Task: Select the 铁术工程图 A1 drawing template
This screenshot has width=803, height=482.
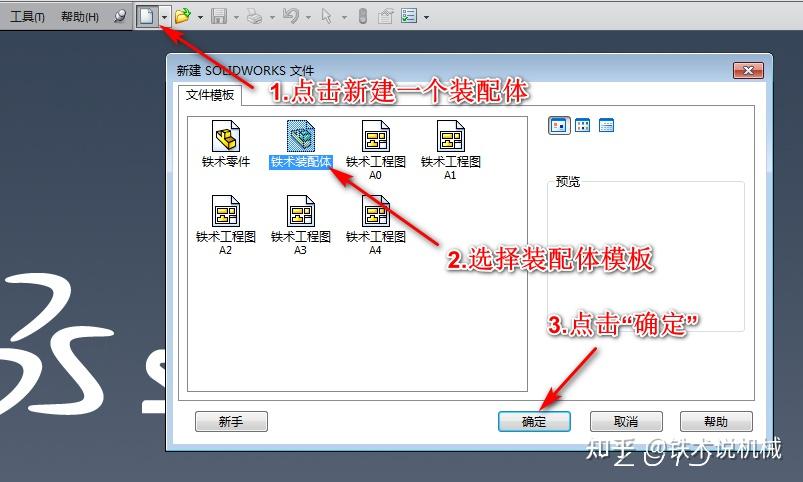Action: tap(450, 150)
